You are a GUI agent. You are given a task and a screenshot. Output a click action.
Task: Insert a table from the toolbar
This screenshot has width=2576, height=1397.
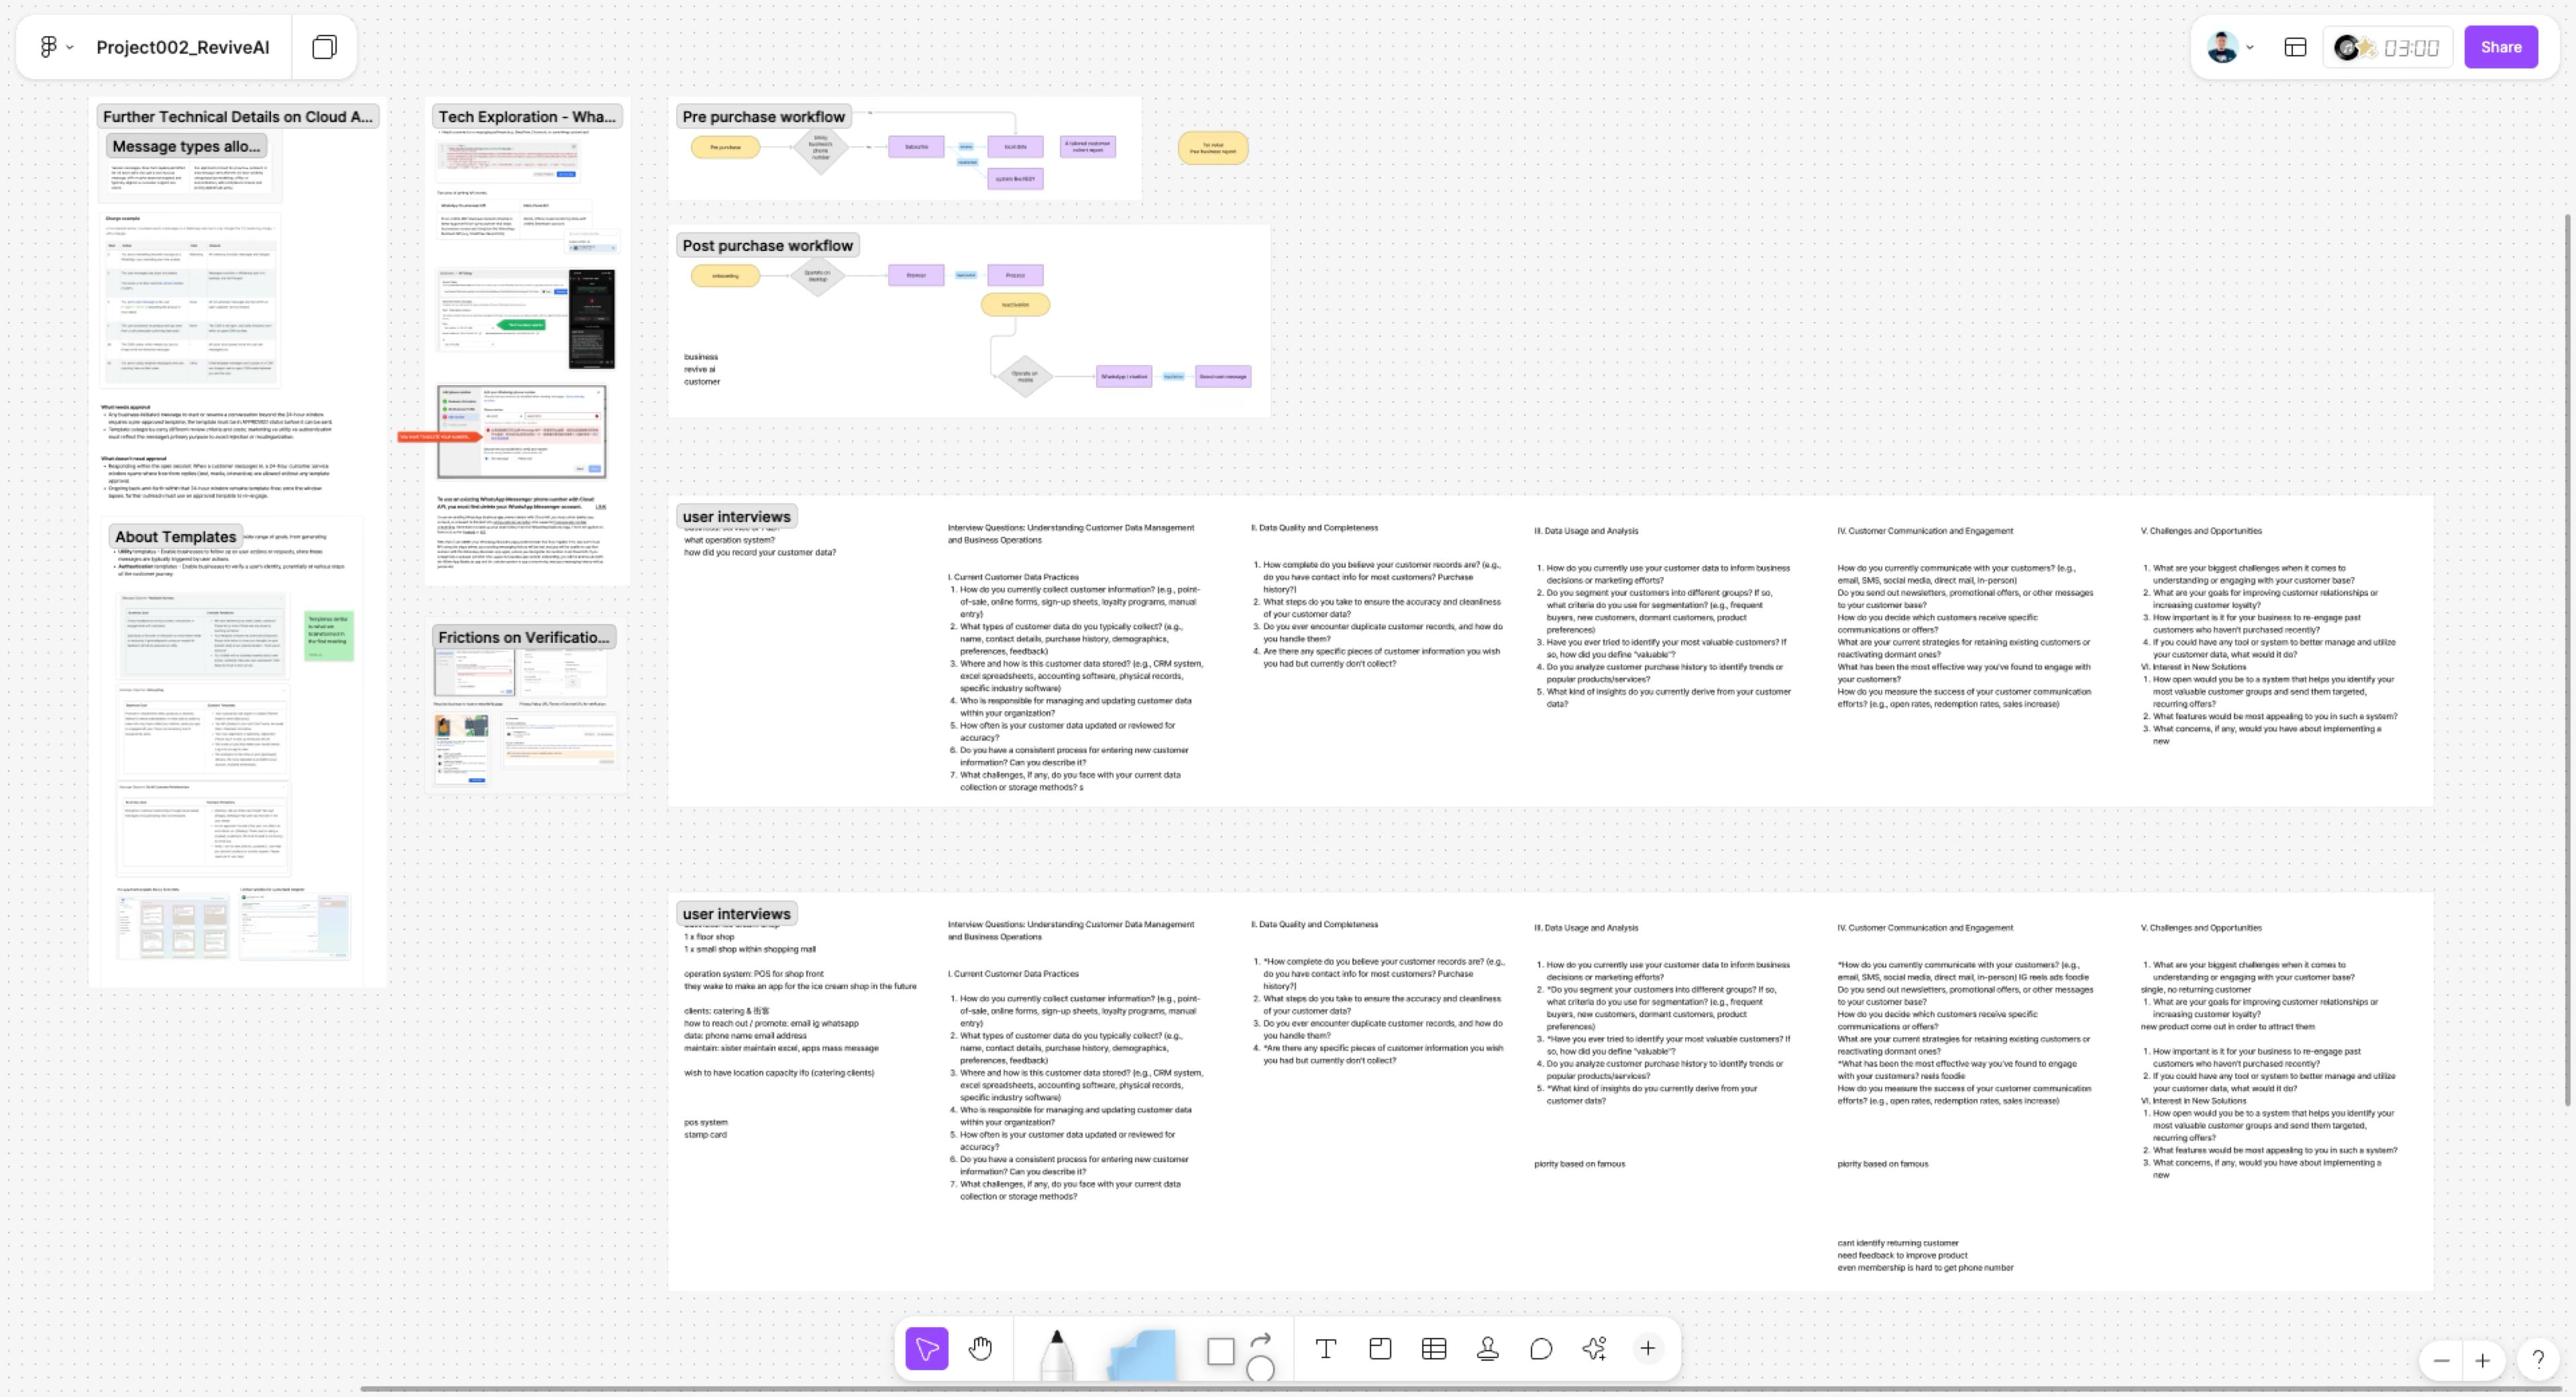pos(1434,1349)
